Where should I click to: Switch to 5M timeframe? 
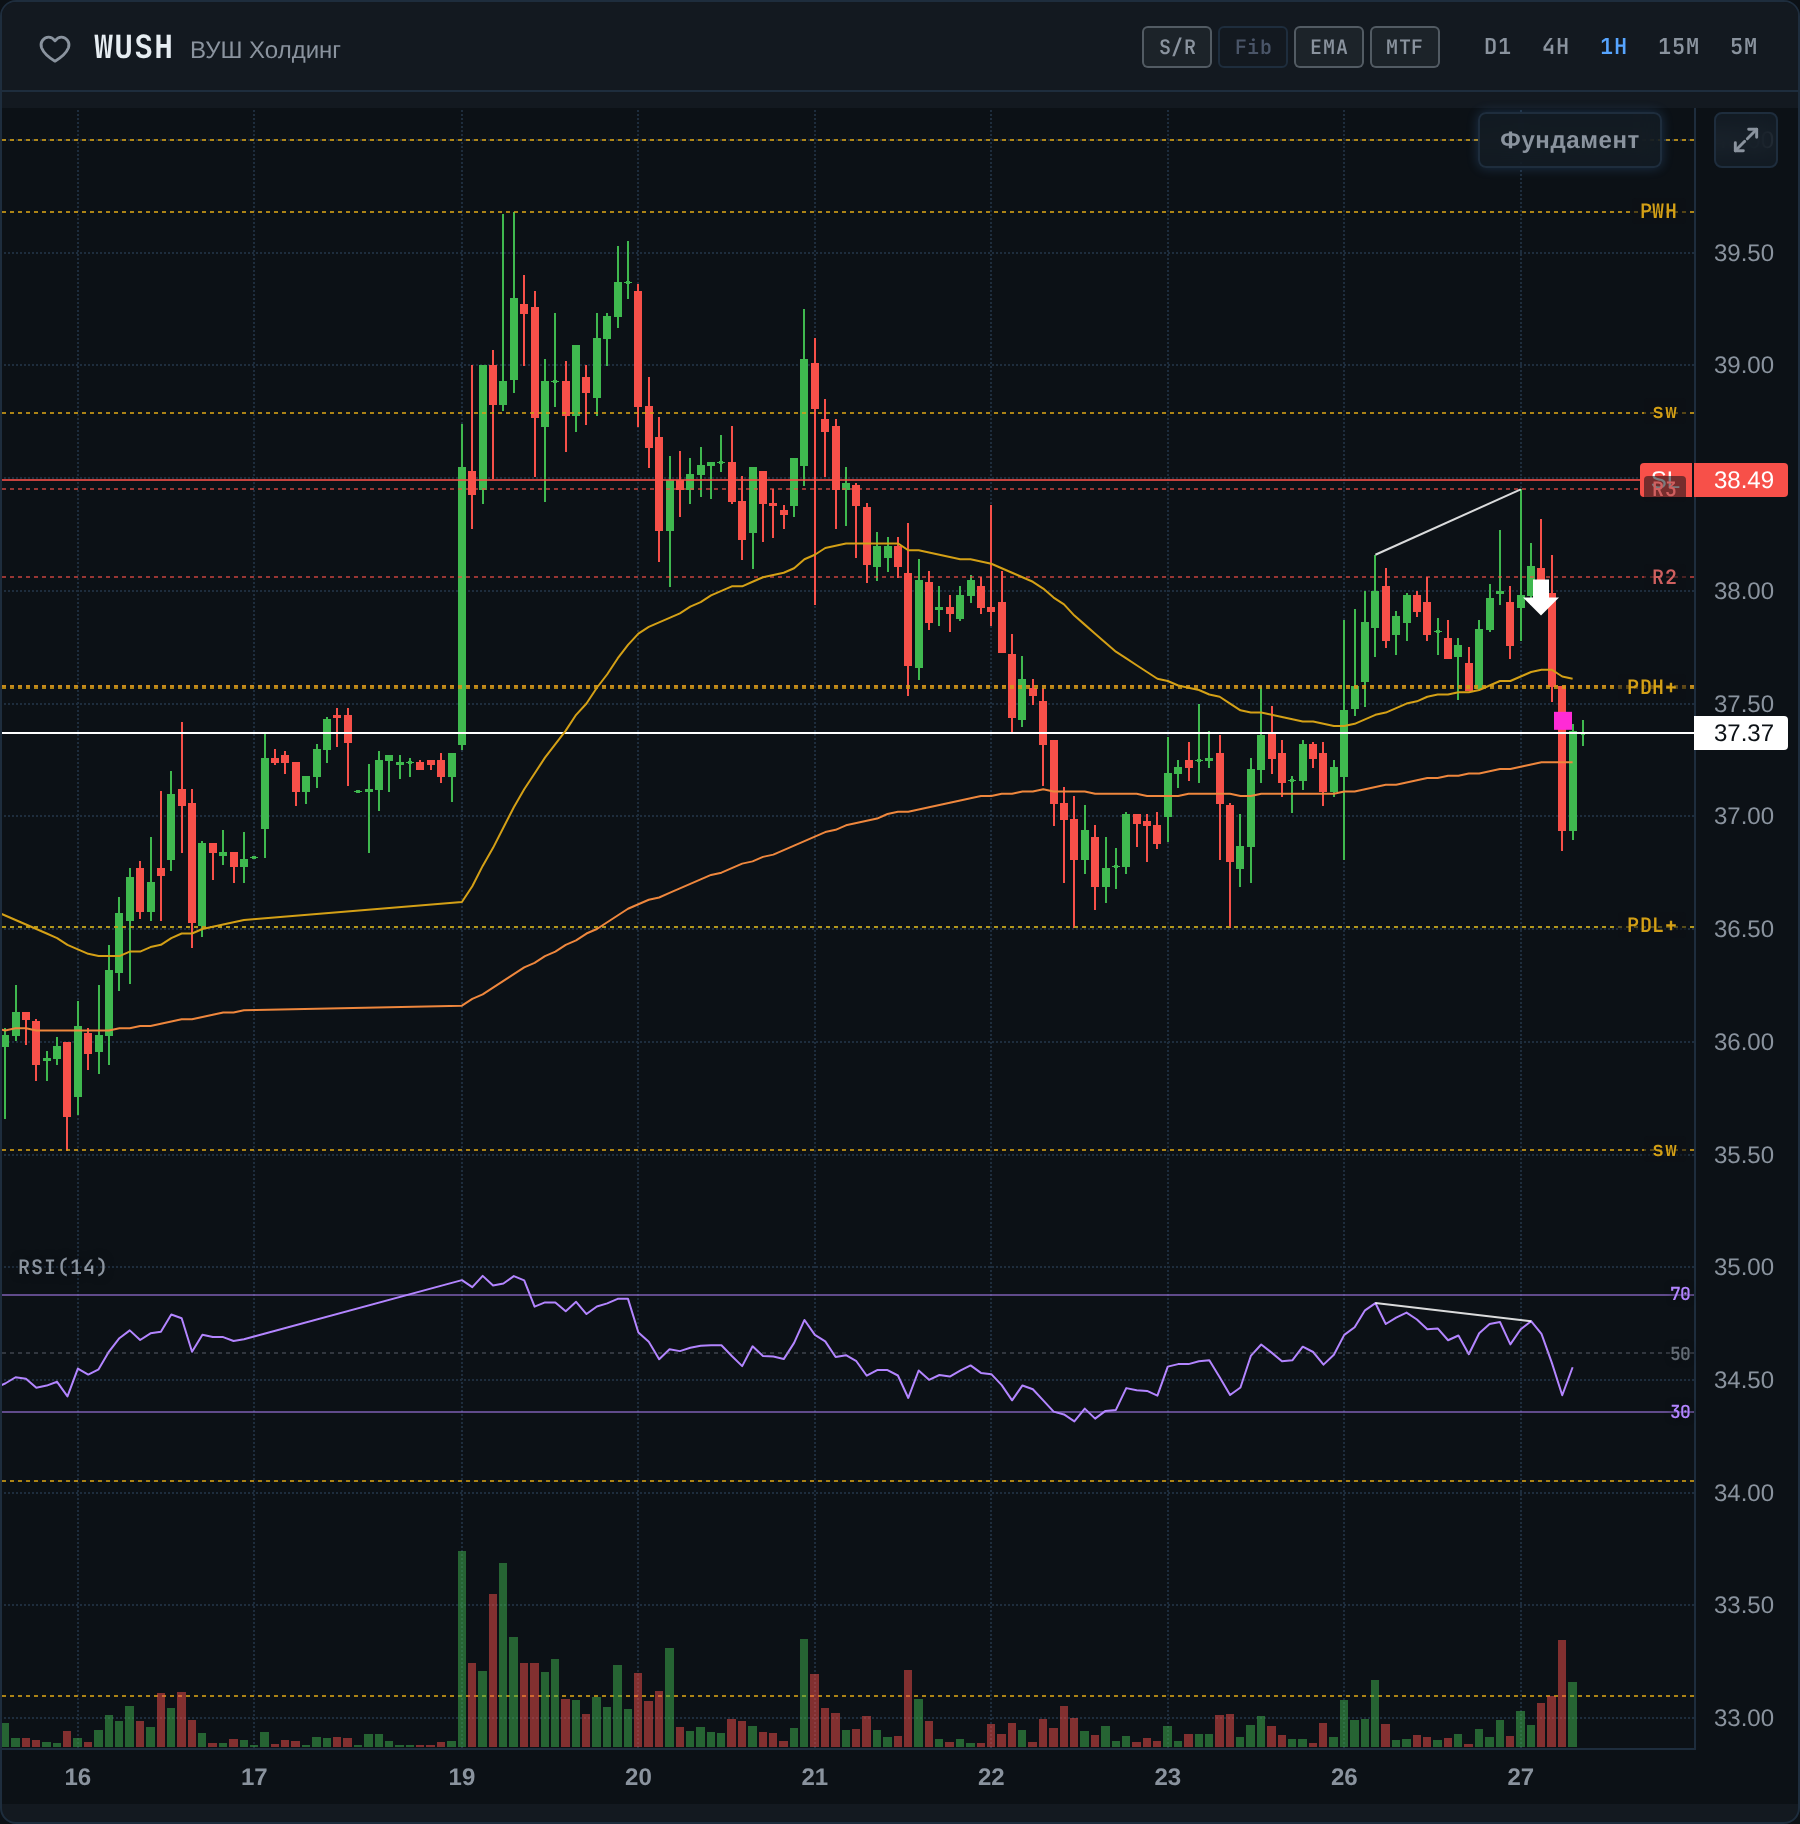1743,47
